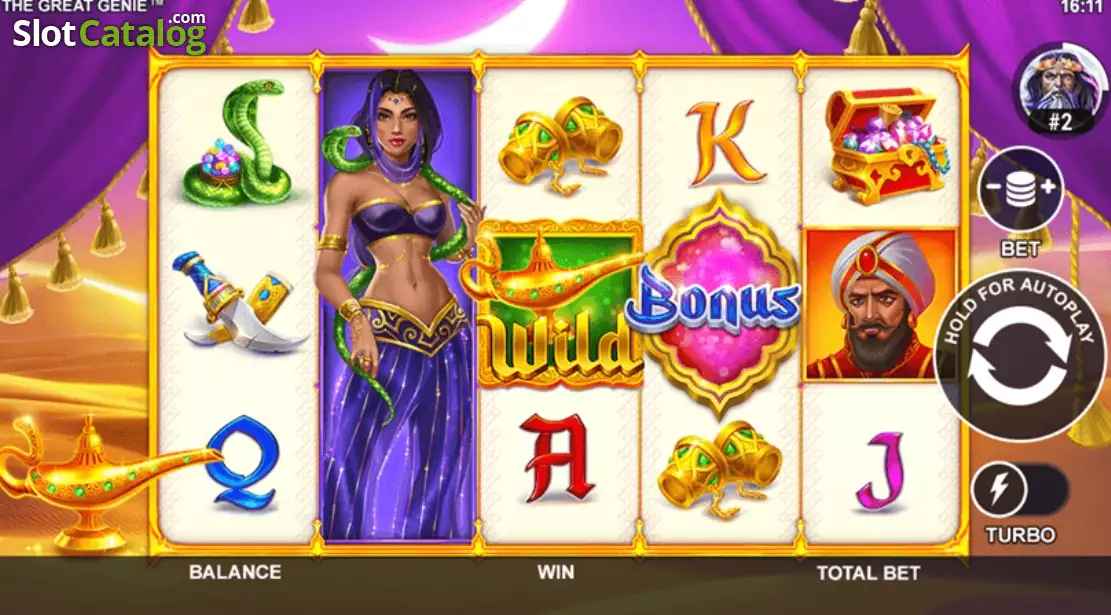Click the spin button with circular arrows
The width and height of the screenshot is (1111, 615).
pyautogui.click(x=1021, y=356)
